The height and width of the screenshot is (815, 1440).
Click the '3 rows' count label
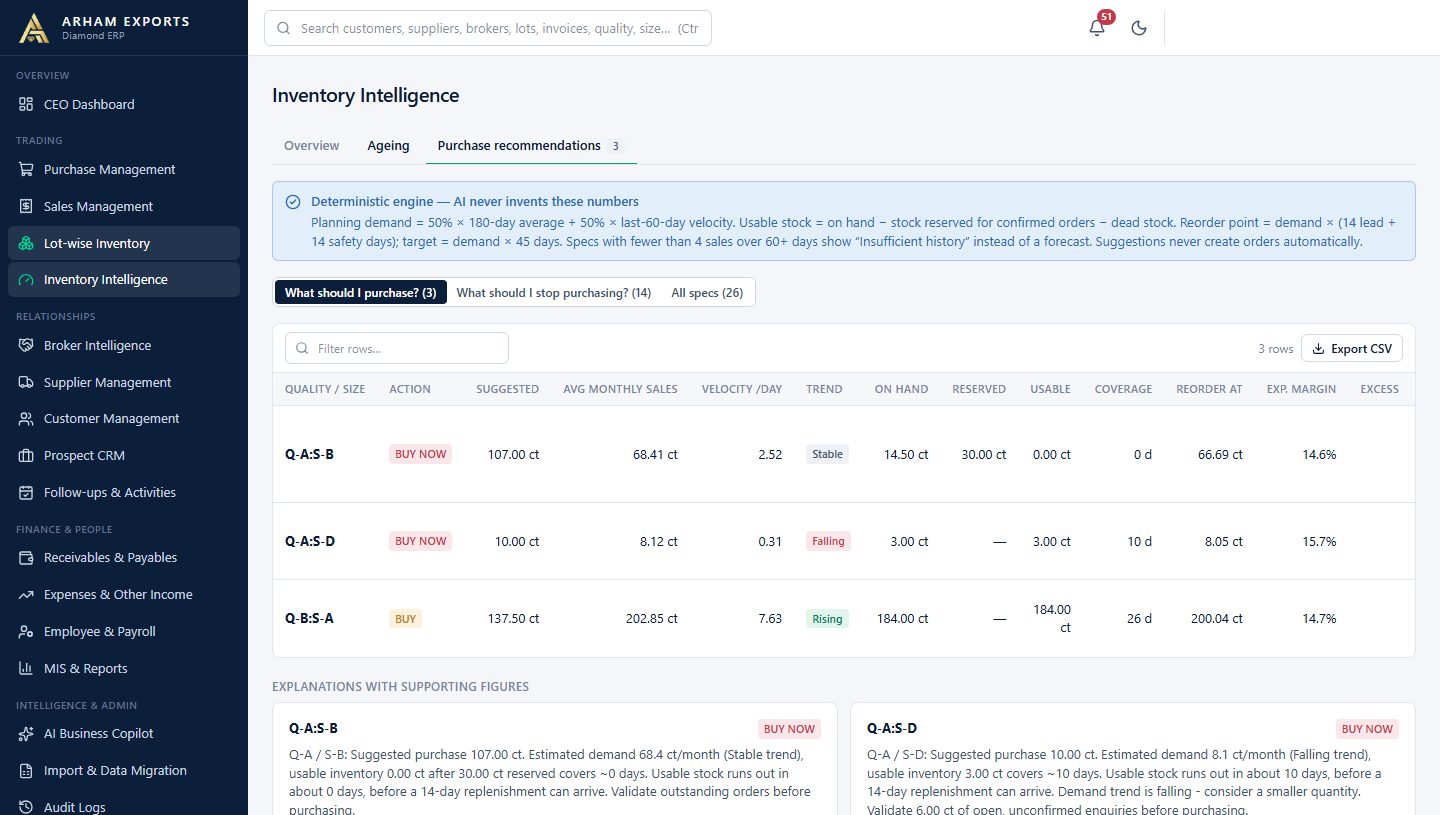click(x=1275, y=349)
